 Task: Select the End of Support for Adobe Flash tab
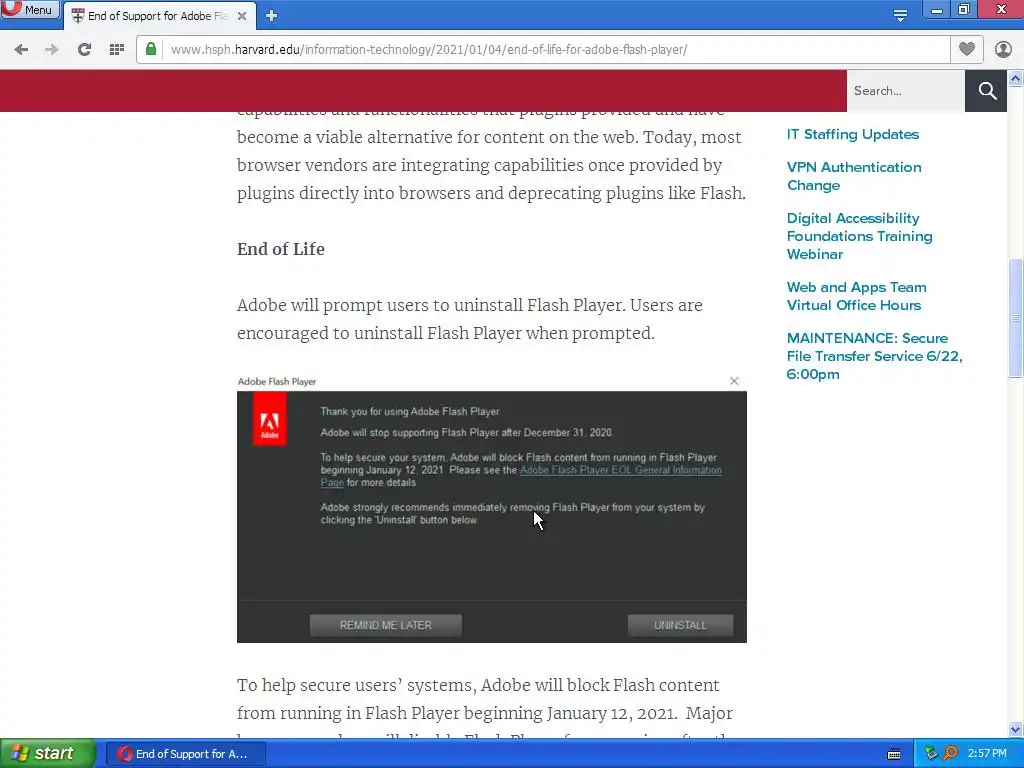159,16
